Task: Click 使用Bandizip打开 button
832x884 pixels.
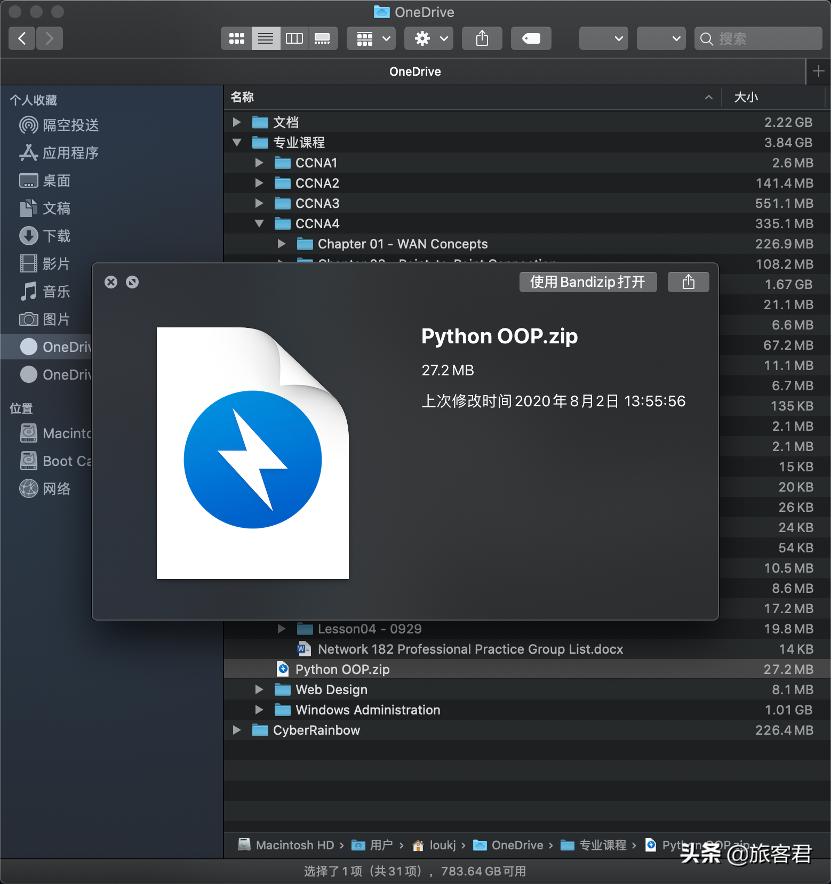Action: pyautogui.click(x=587, y=281)
